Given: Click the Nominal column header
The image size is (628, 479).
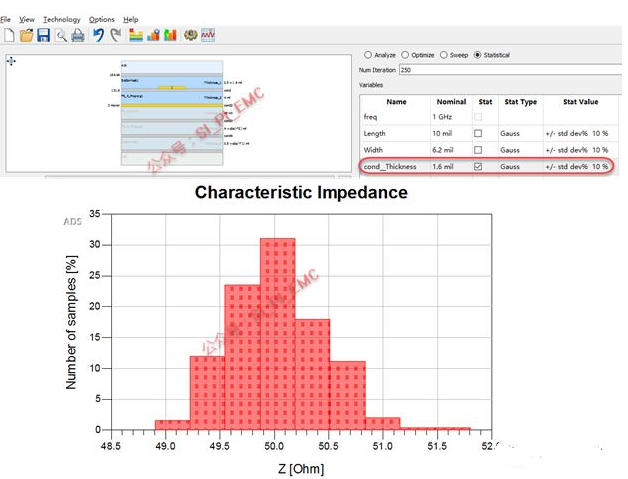Looking at the screenshot, I should [451, 102].
